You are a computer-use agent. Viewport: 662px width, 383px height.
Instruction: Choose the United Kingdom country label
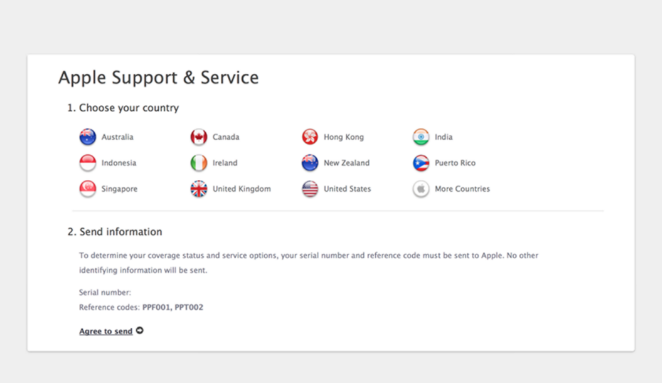[x=242, y=189]
